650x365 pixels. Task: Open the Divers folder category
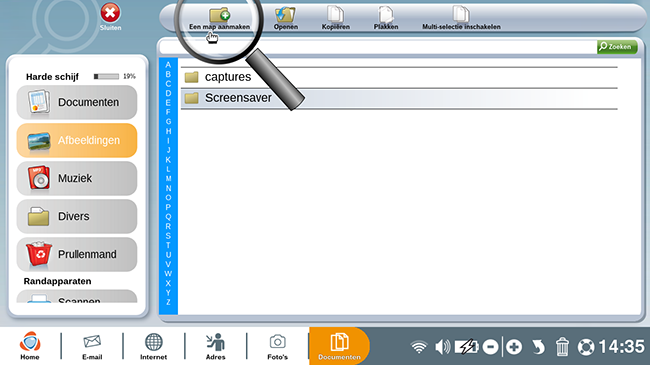click(x=77, y=217)
